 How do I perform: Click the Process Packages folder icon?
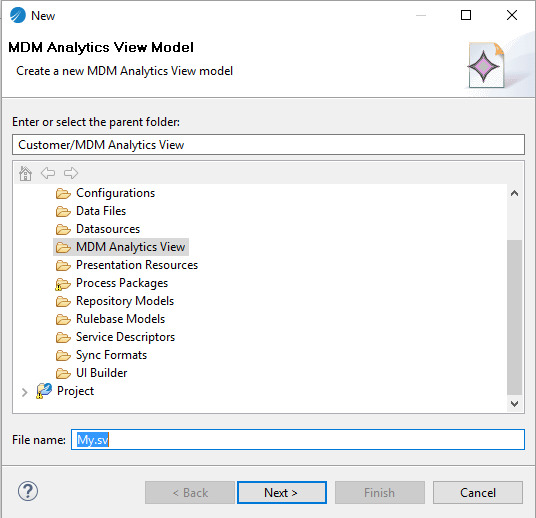click(x=63, y=283)
